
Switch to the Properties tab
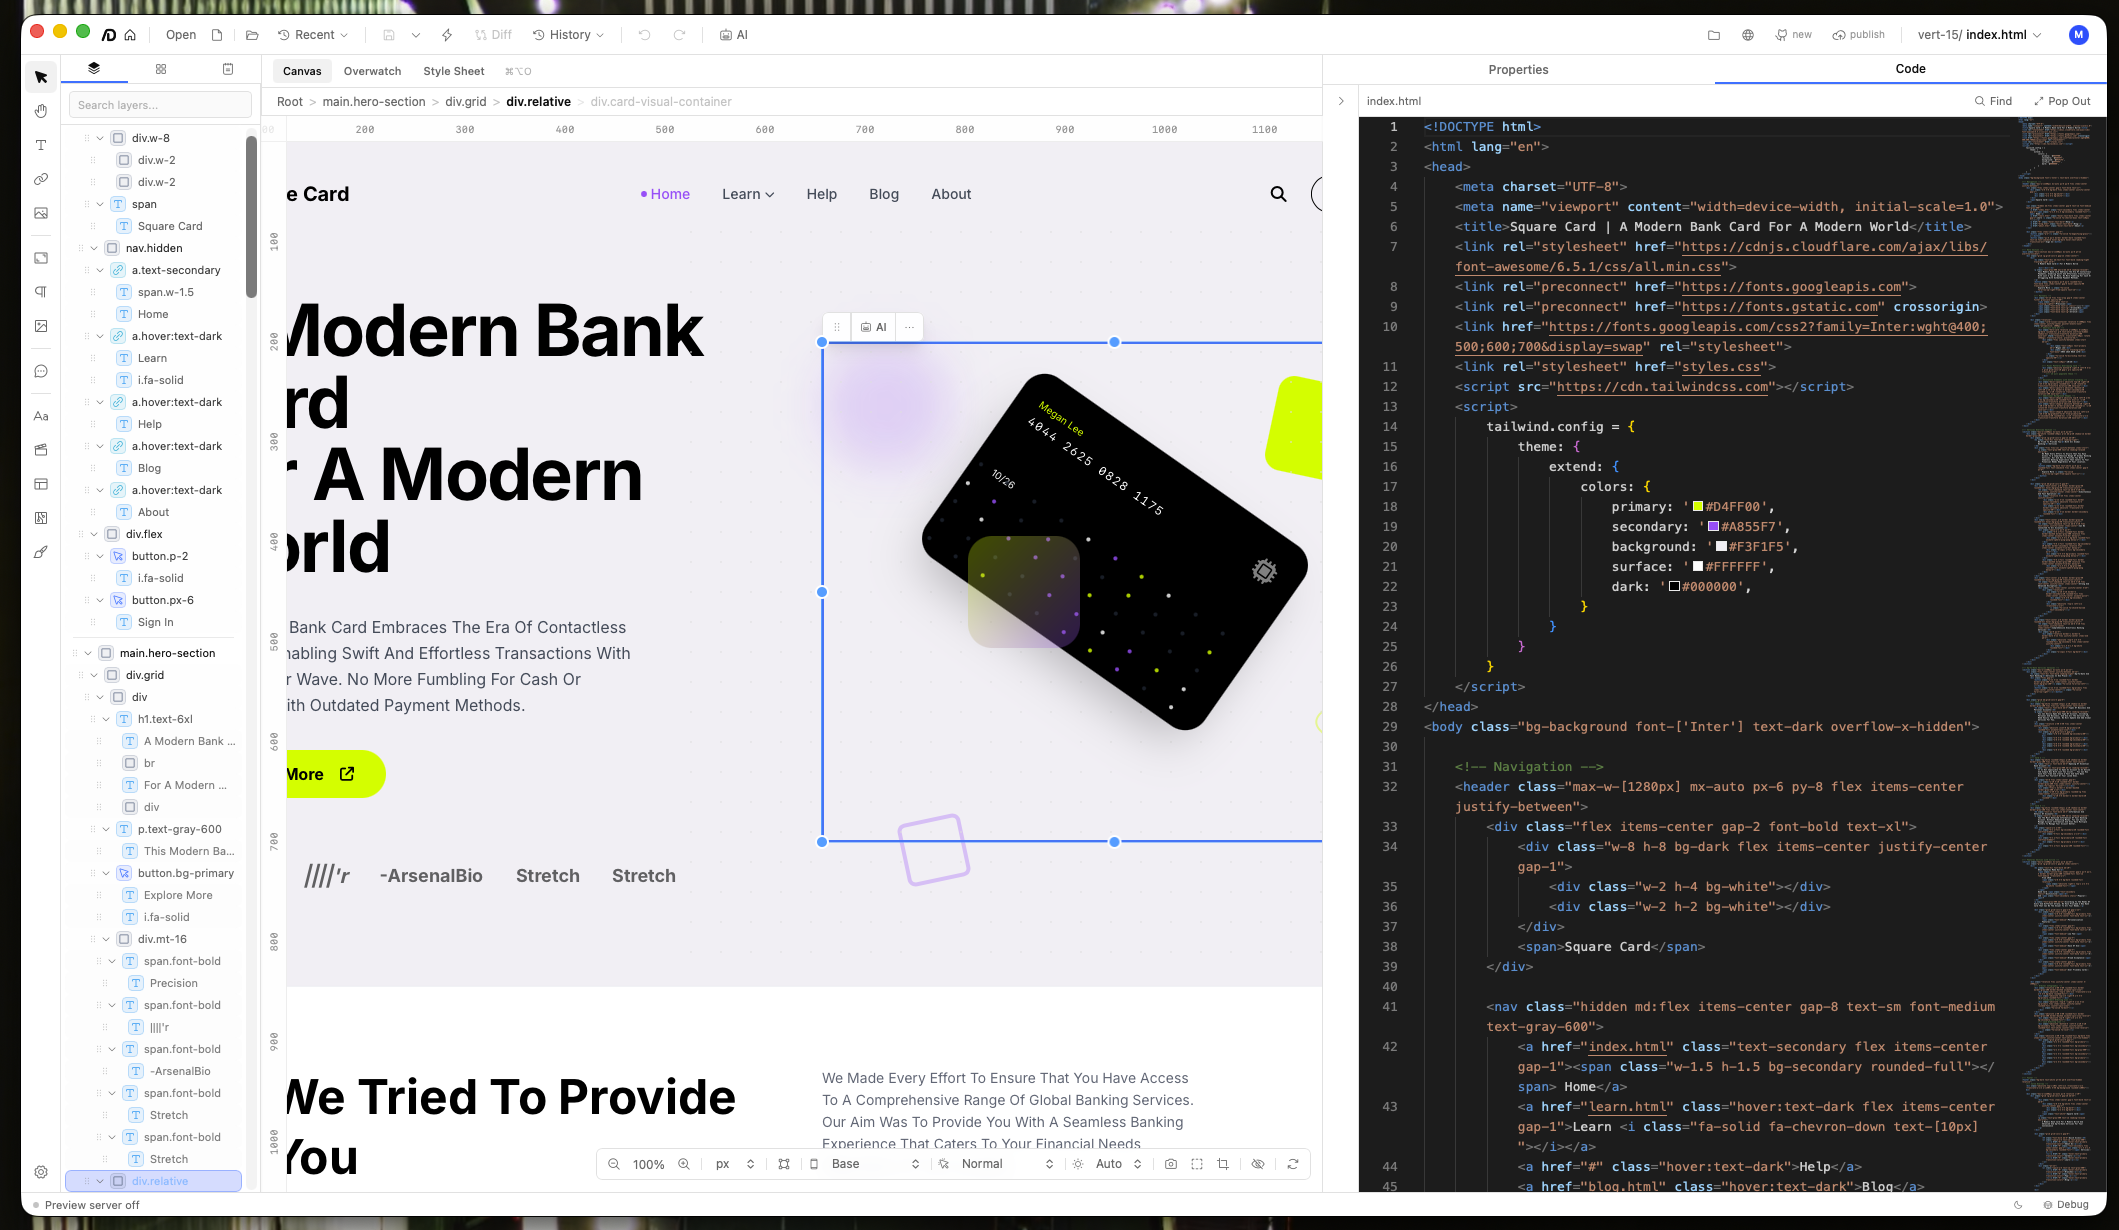1518,69
